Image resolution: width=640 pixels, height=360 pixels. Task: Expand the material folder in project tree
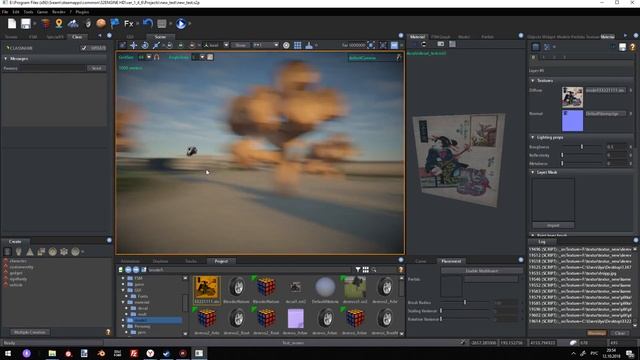pos(123,302)
